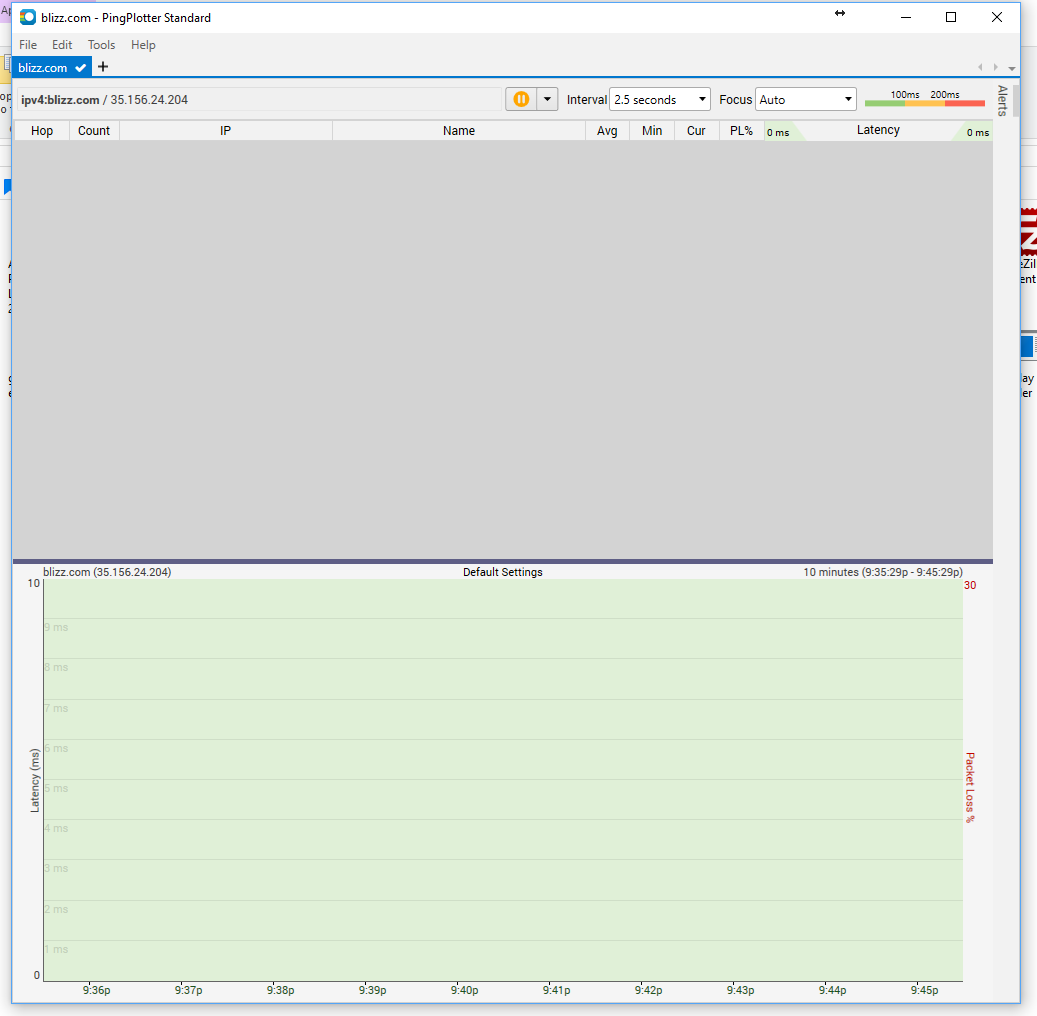Click the target address field ipv4:blizz.com
Image resolution: width=1037 pixels, height=1016 pixels.
[259, 99]
